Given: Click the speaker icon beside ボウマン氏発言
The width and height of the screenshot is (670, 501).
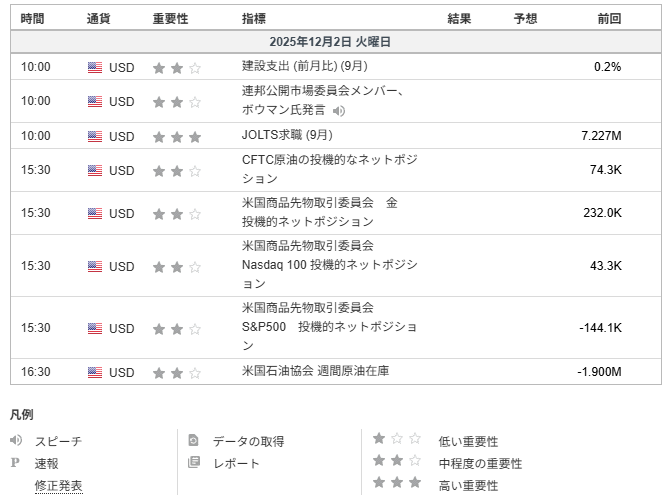Looking at the screenshot, I should point(339,111).
